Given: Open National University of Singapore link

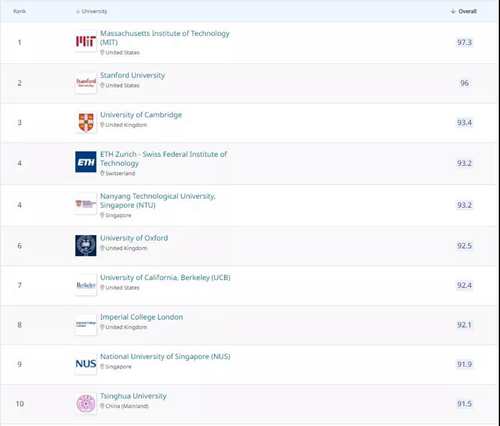Looking at the screenshot, I should coord(165,356).
